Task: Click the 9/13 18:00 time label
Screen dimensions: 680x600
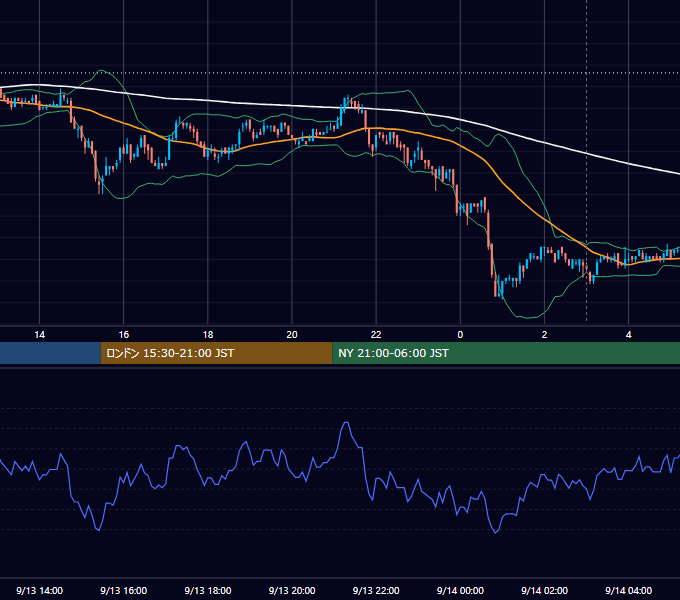Action: pos(208,590)
